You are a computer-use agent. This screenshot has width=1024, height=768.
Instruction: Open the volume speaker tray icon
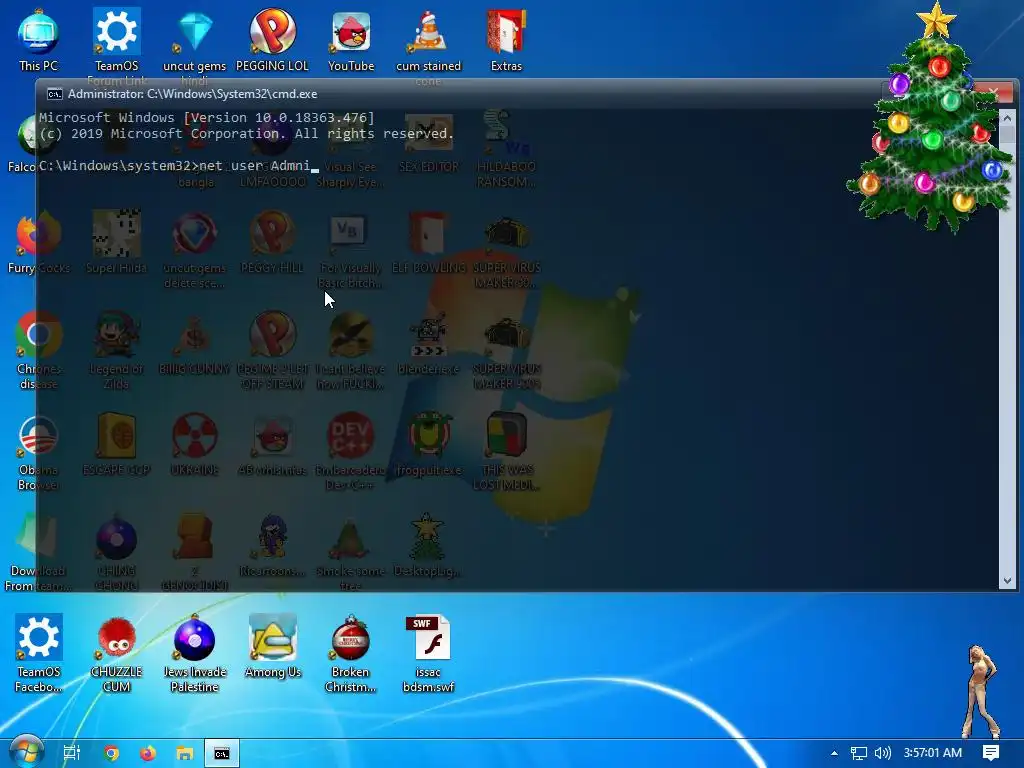pyautogui.click(x=882, y=753)
